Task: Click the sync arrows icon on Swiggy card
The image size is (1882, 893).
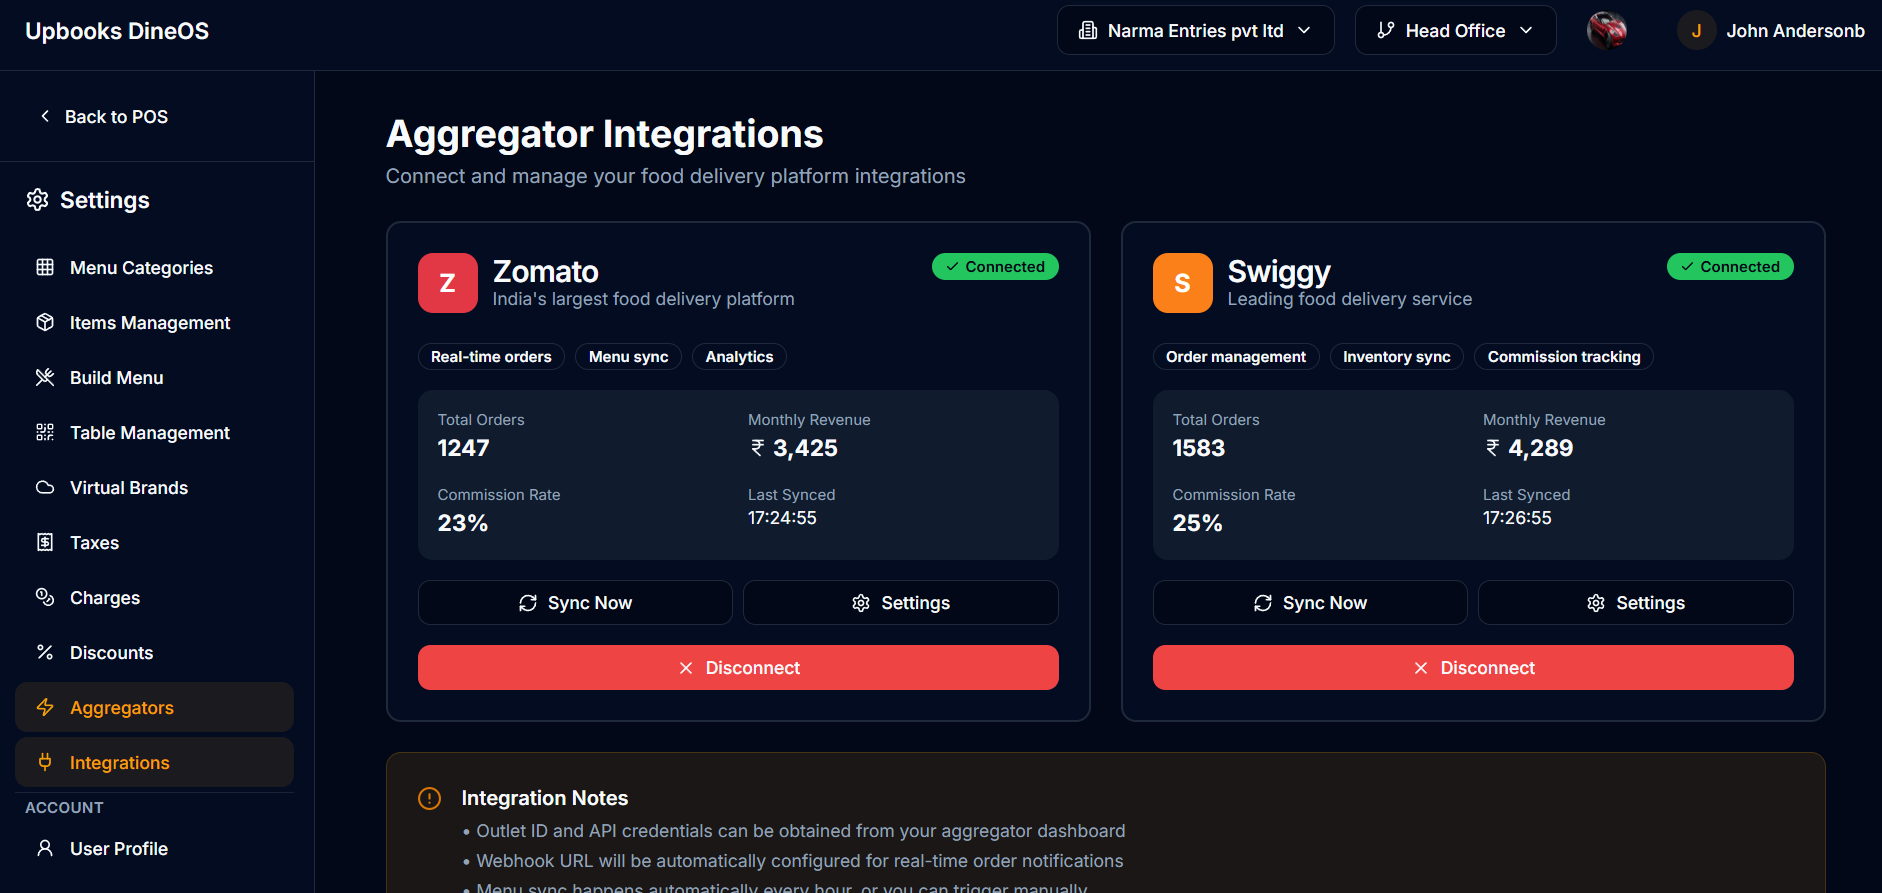Action: coord(1263,603)
